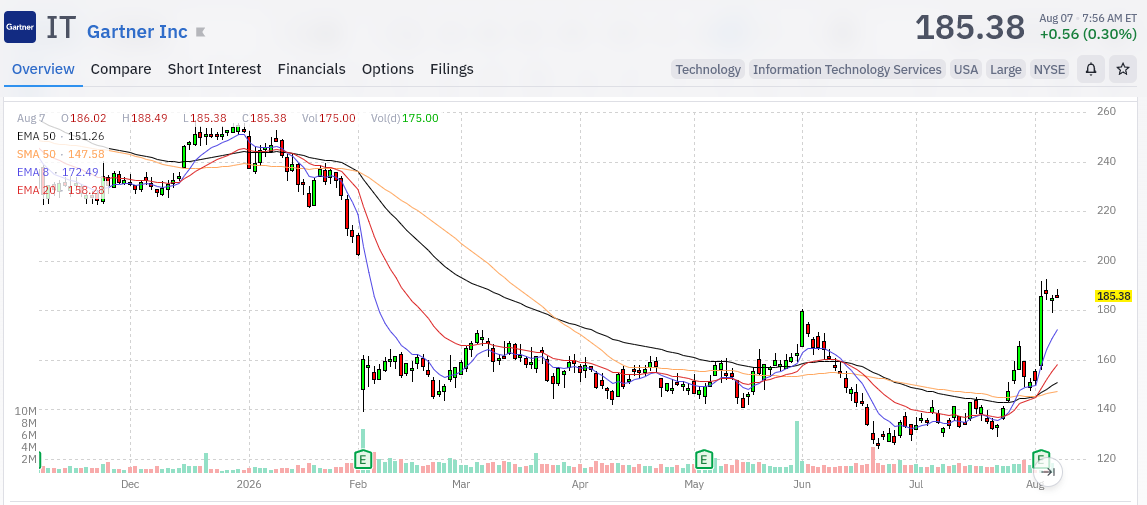Click the IT ticker symbol
Viewport: 1147px width, 505px height.
[x=61, y=28]
